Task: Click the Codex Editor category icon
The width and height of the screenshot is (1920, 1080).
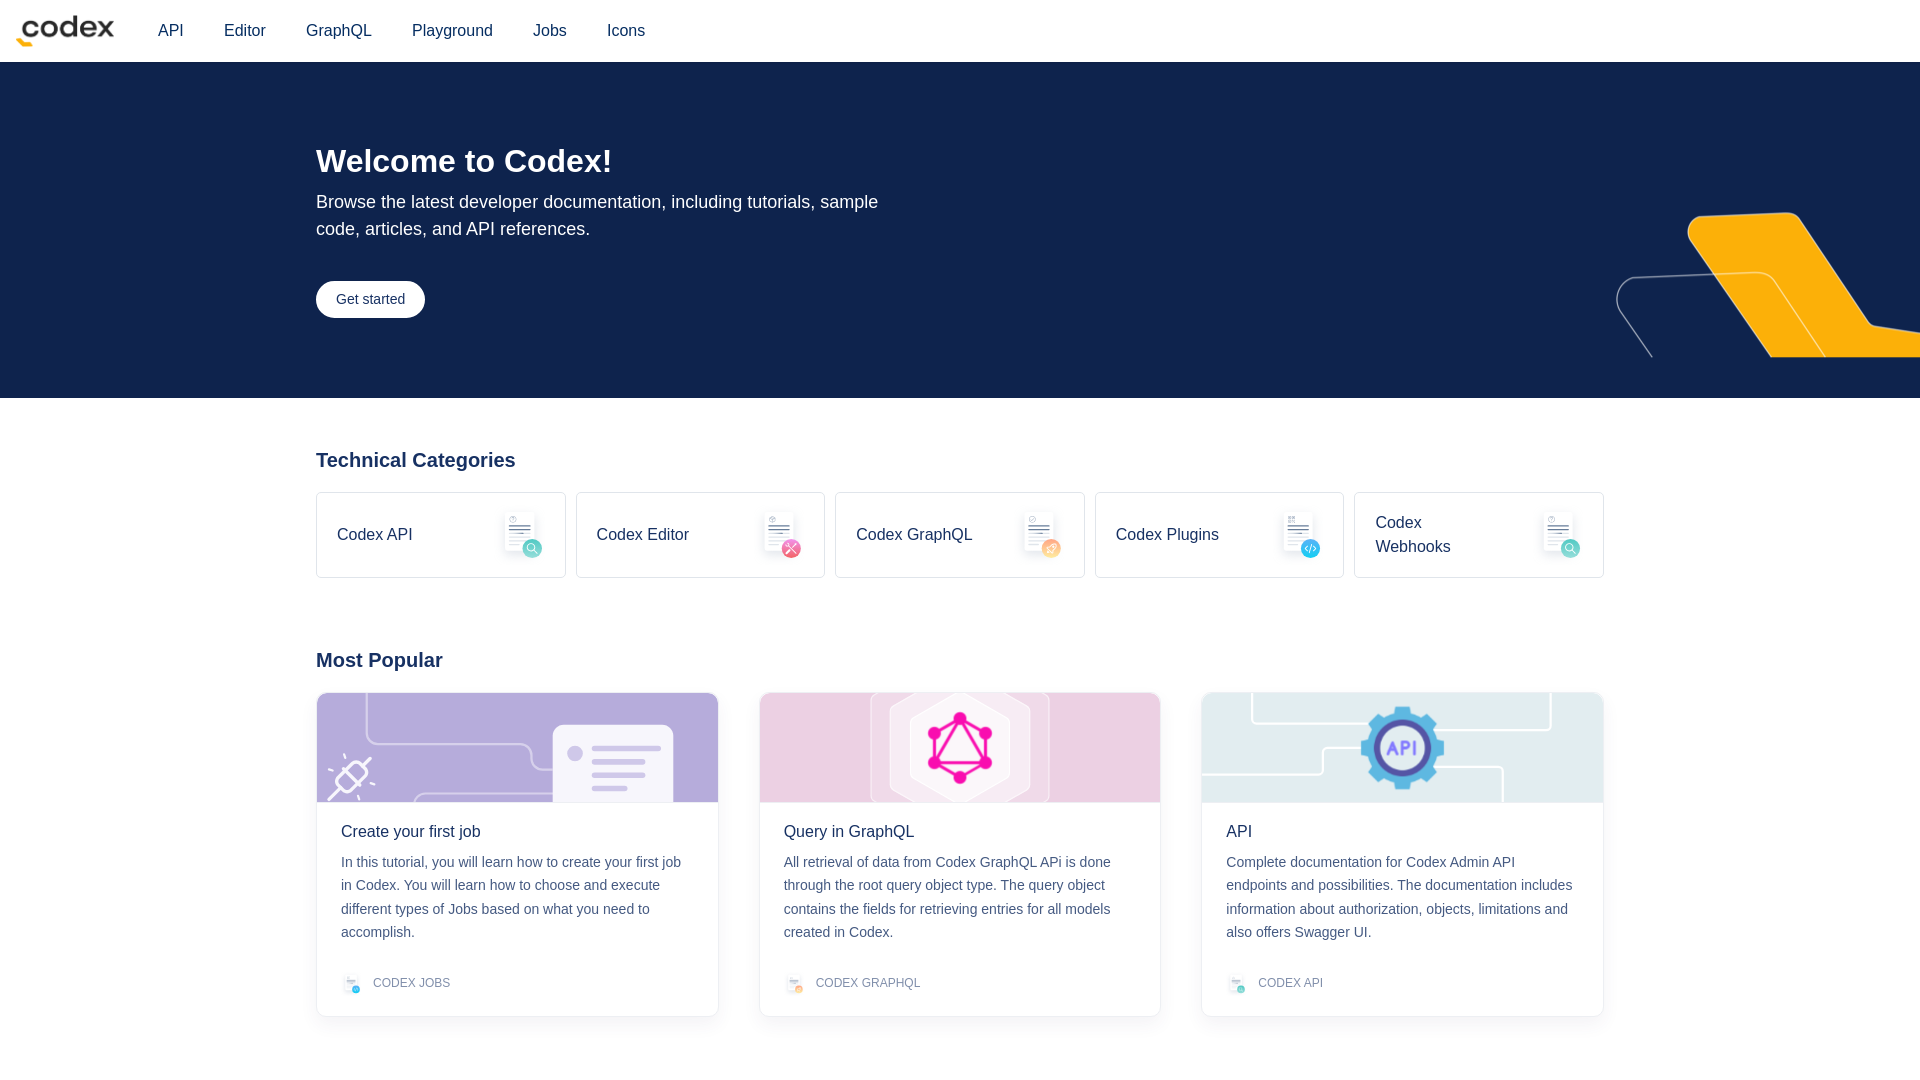Action: coord(782,535)
